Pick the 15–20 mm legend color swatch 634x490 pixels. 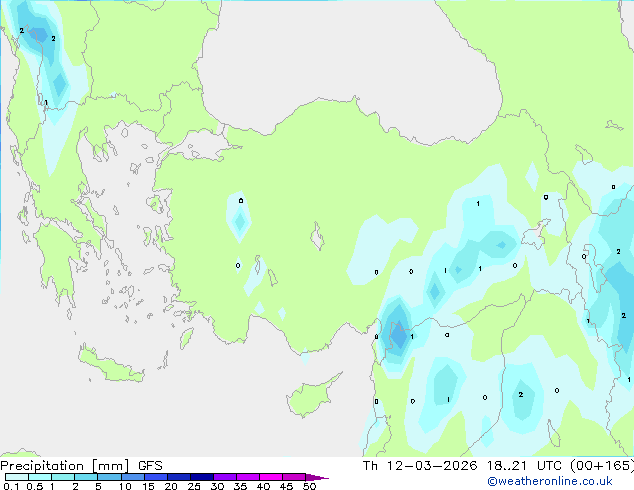pyautogui.click(x=156, y=477)
